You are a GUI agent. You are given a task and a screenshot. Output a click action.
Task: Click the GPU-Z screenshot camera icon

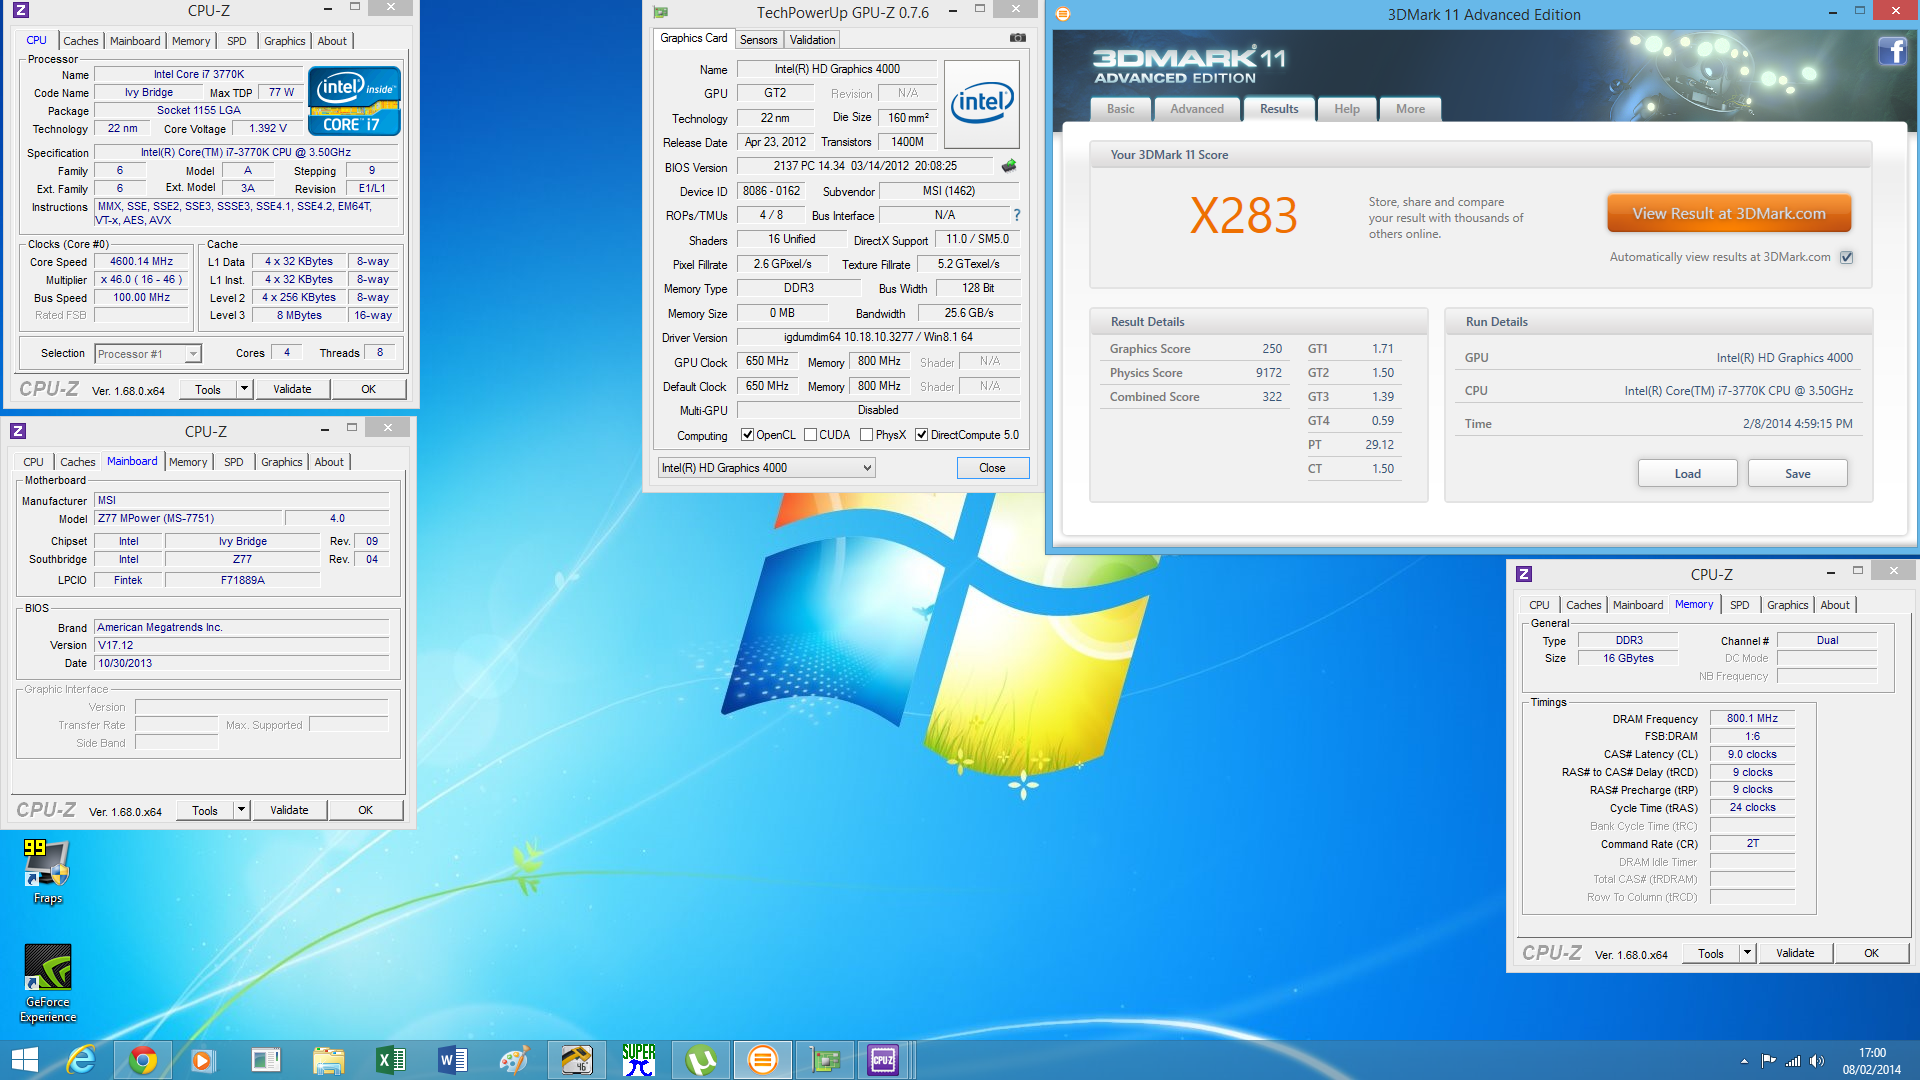click(x=1017, y=38)
